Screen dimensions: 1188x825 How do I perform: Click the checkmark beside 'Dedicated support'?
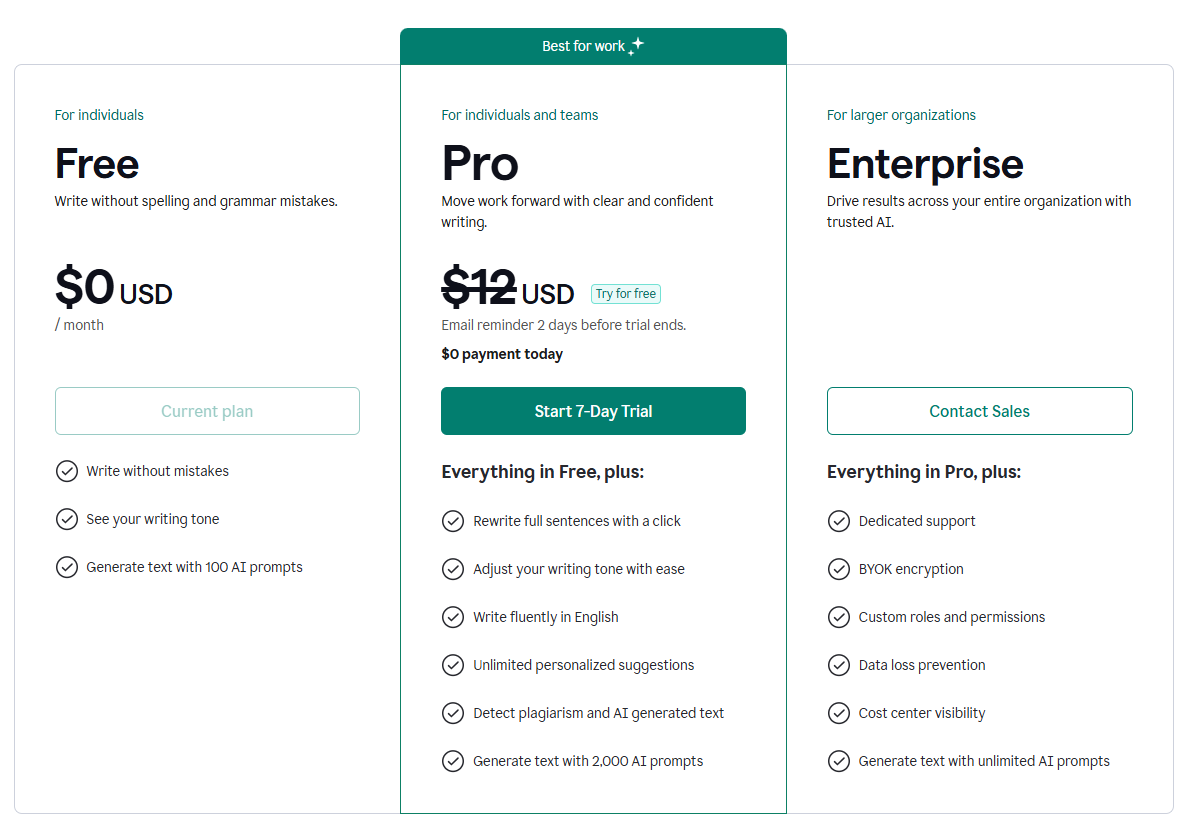click(x=839, y=520)
